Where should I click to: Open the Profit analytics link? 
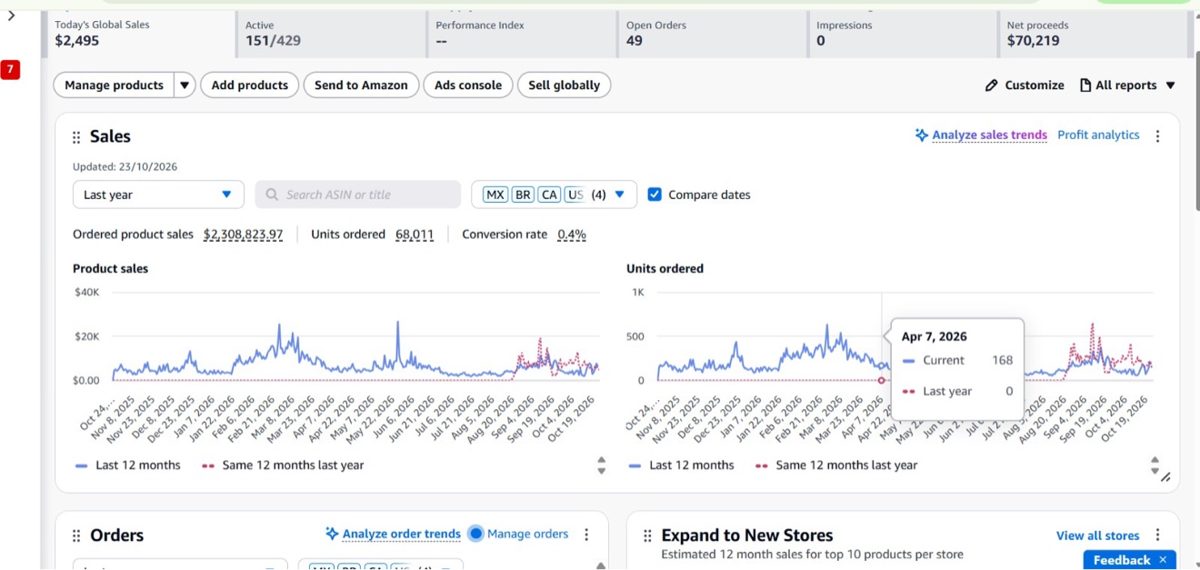tap(1098, 135)
